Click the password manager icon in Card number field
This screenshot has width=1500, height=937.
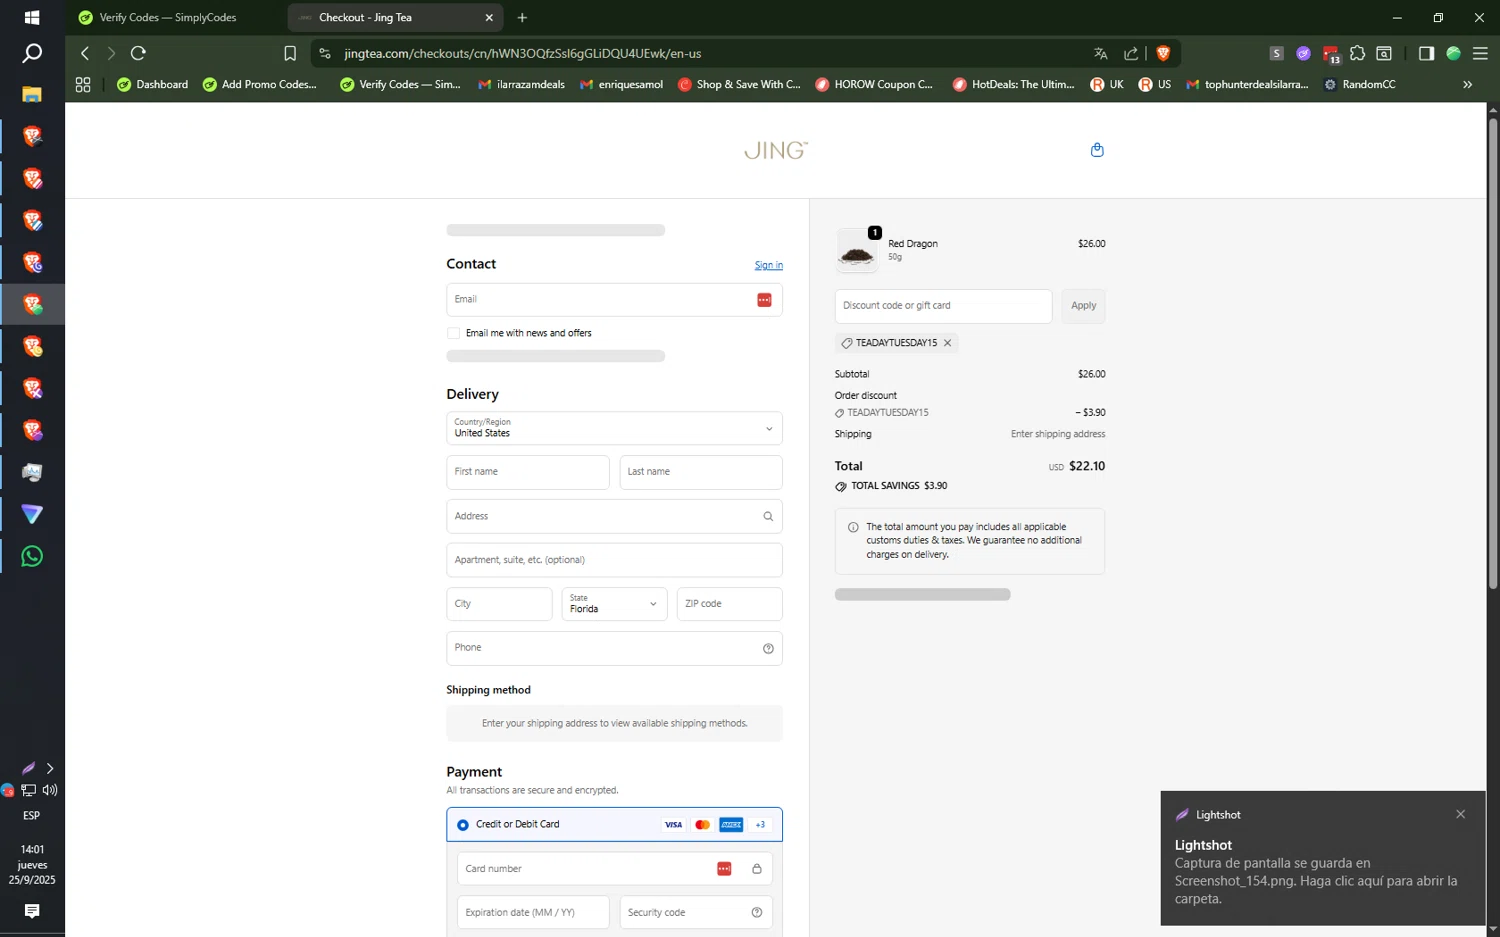pos(724,869)
